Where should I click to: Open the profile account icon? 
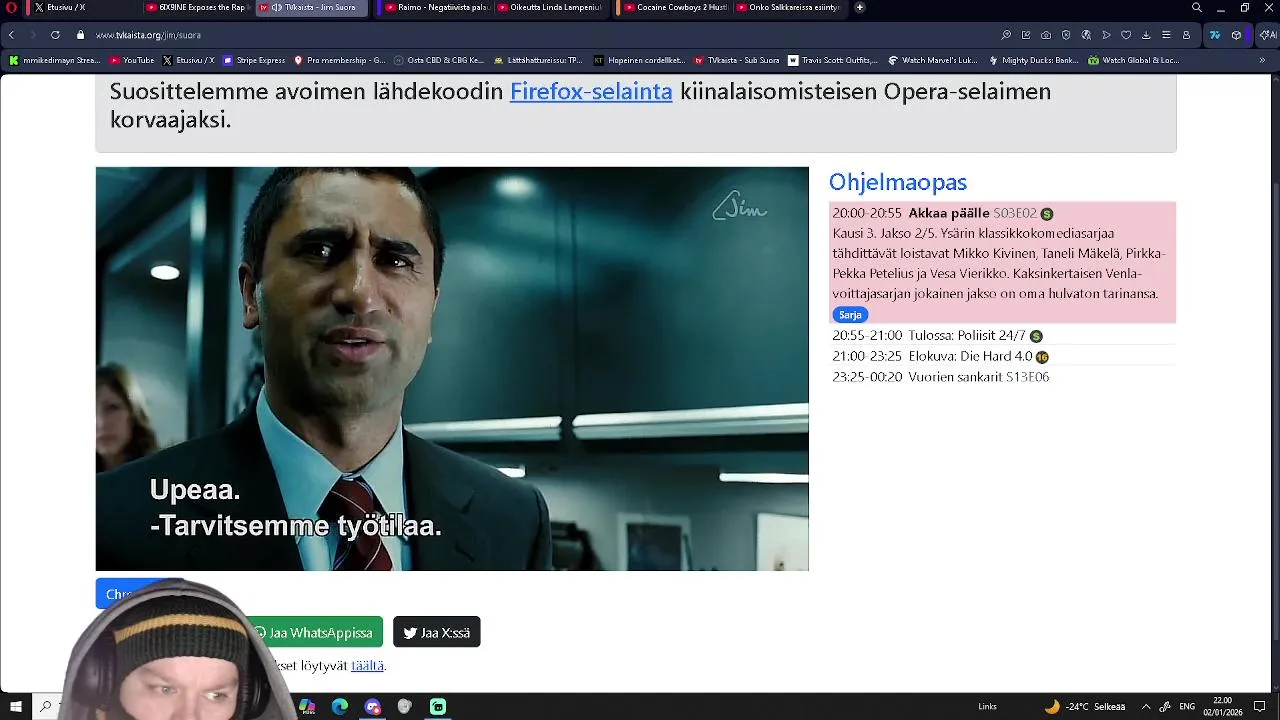1186,35
